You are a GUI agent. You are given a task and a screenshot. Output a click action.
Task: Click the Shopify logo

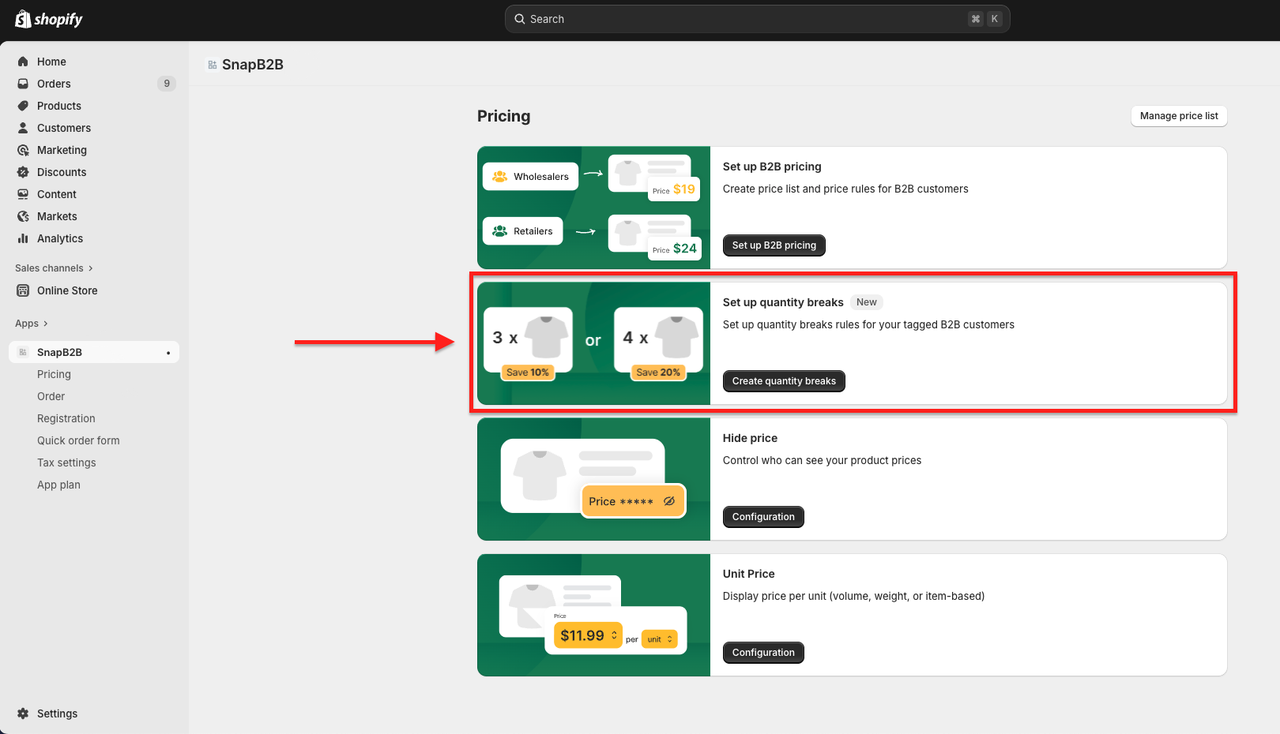click(49, 19)
